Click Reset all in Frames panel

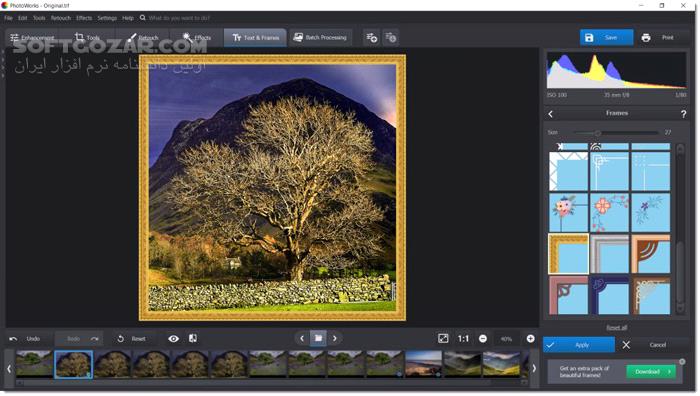click(617, 328)
